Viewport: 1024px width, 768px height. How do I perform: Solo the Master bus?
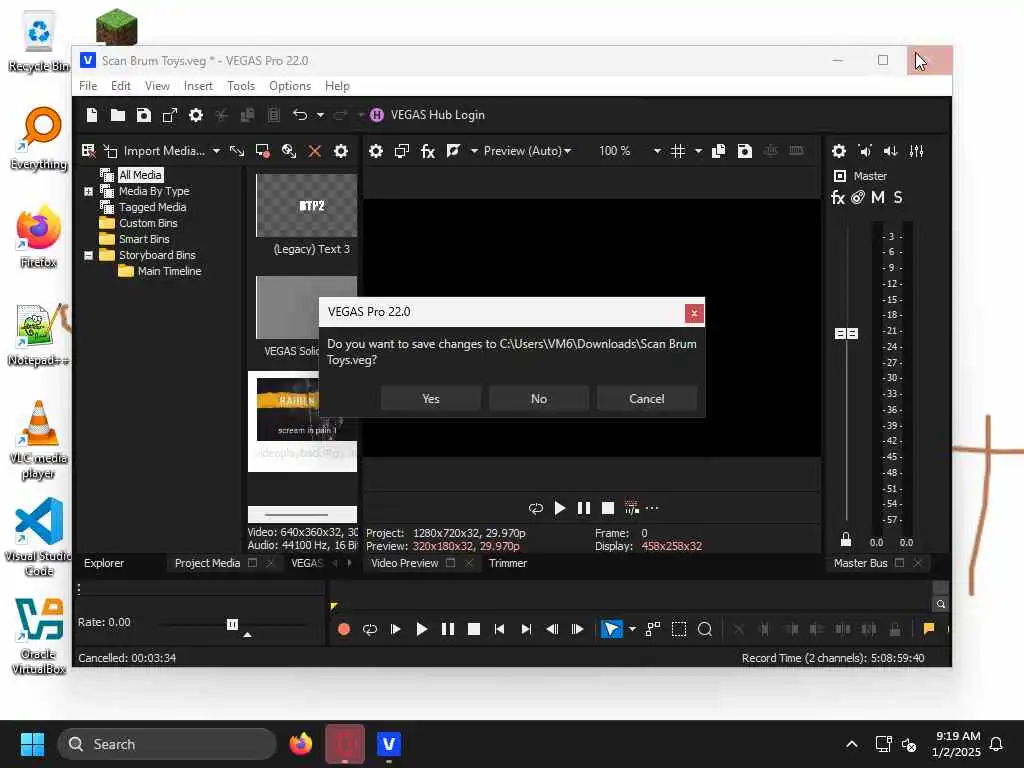tap(898, 197)
